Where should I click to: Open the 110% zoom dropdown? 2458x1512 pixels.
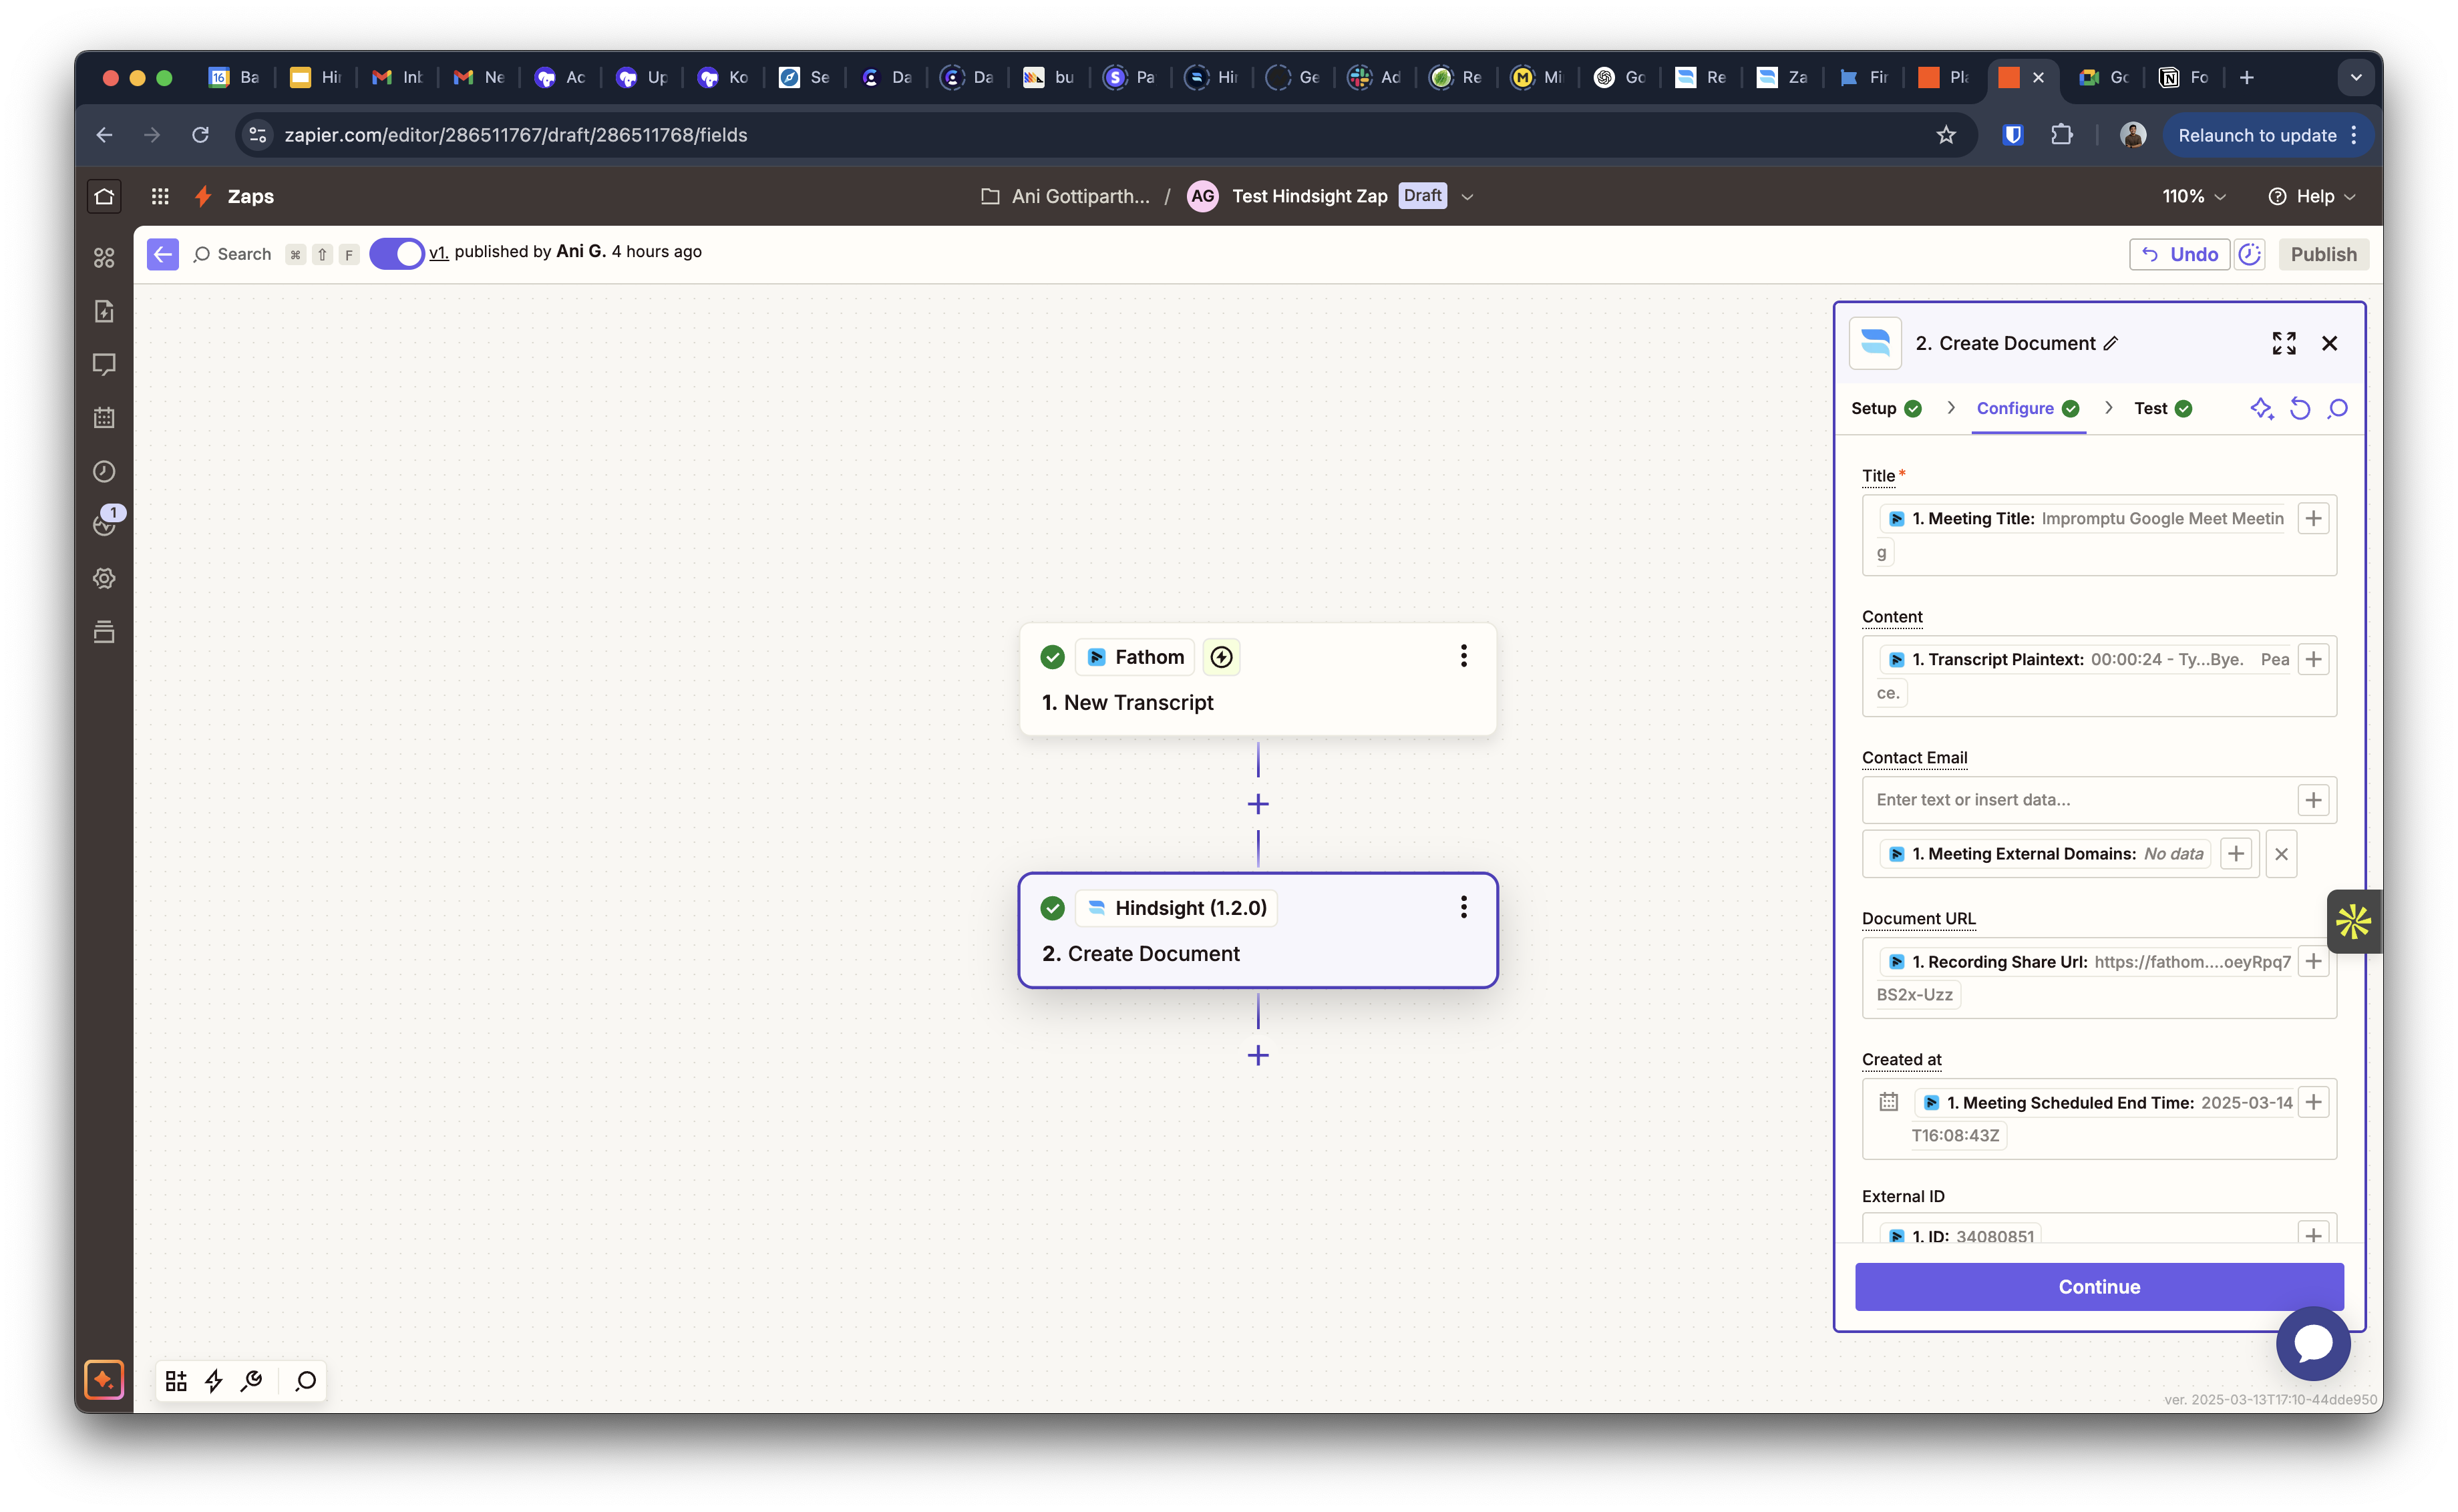(x=2194, y=196)
